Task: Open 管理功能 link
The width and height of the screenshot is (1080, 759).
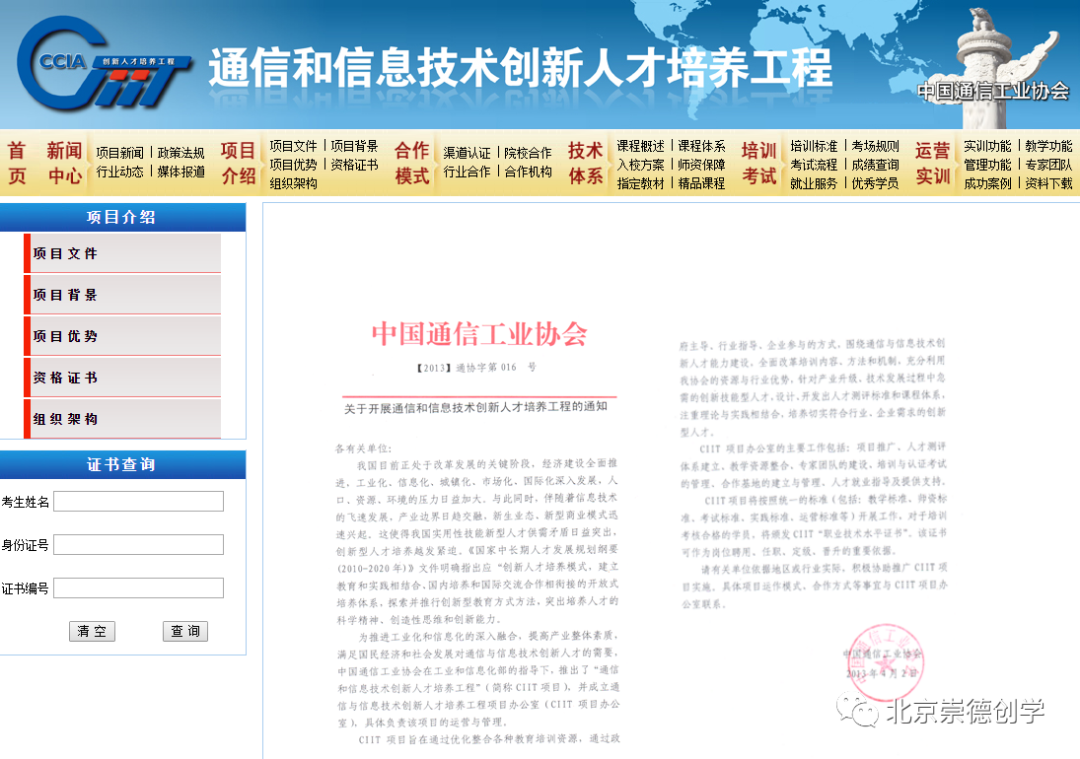Action: click(x=988, y=165)
